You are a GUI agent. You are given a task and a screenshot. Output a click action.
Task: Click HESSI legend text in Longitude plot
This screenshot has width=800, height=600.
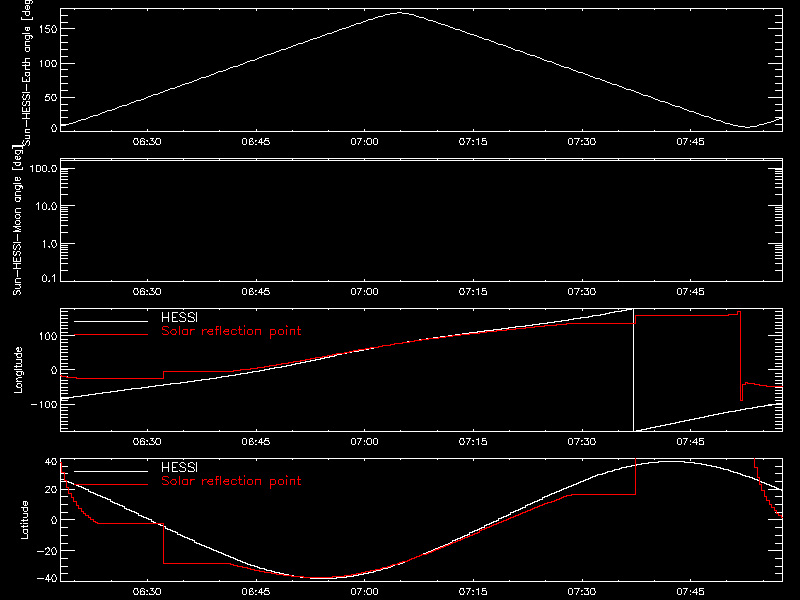point(179,317)
